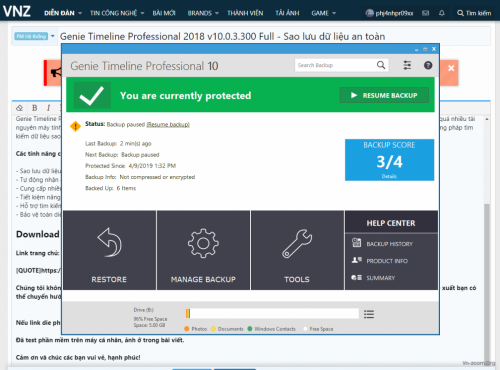
Task: Click the Backup History icon
Action: click(356, 243)
